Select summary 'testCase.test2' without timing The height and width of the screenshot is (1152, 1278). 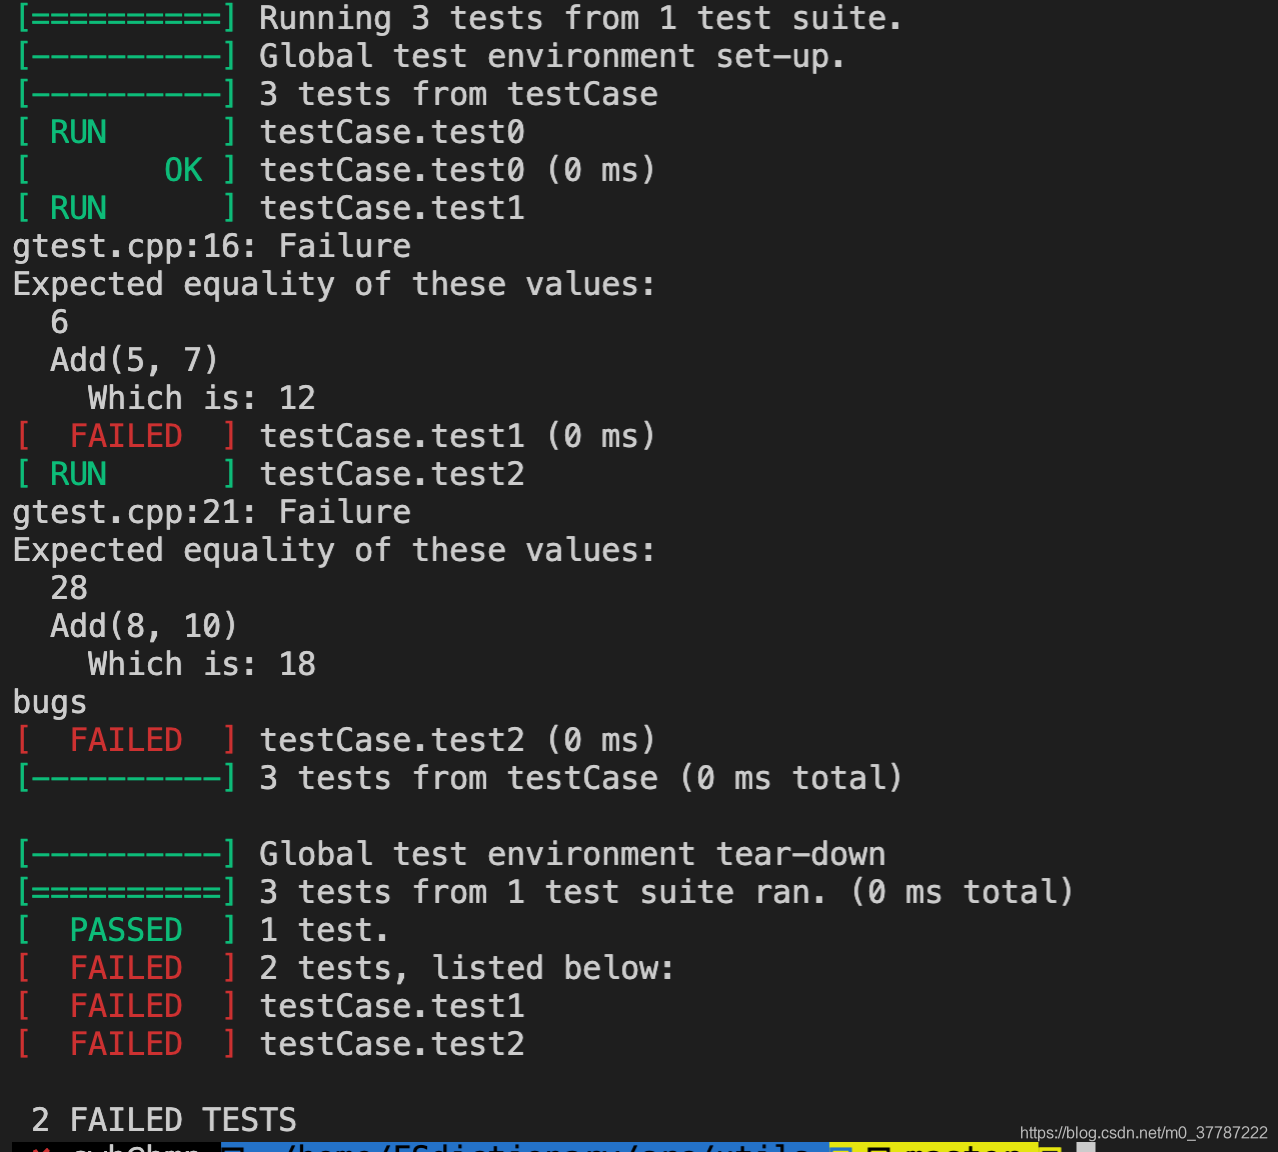coord(392,1045)
